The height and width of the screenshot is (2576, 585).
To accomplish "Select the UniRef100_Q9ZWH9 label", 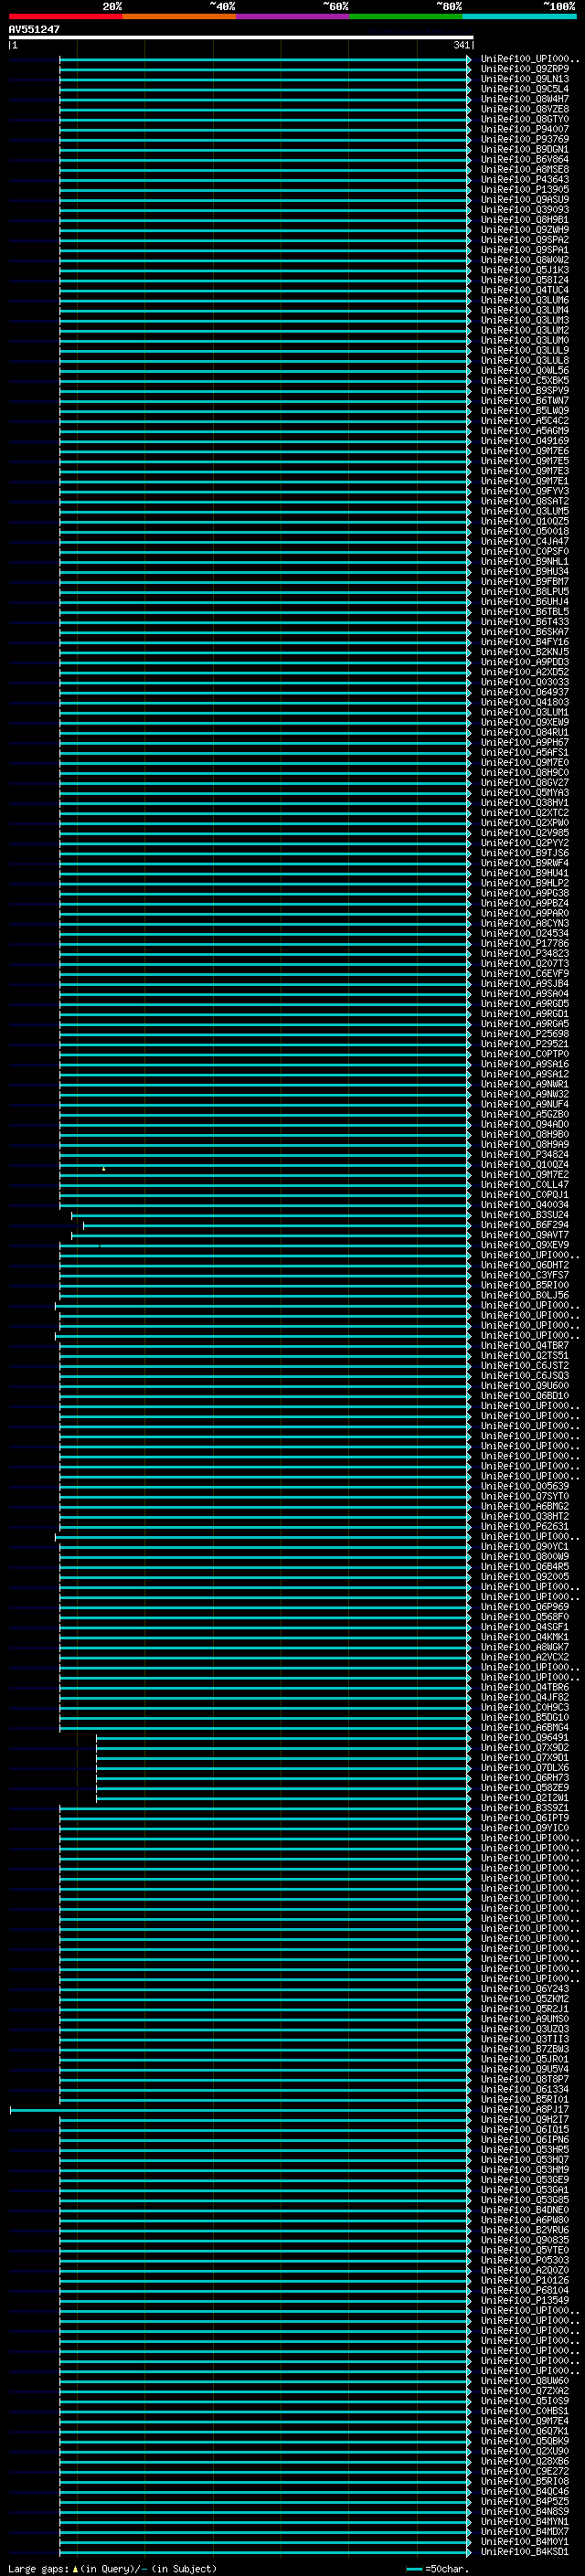I will [525, 230].
